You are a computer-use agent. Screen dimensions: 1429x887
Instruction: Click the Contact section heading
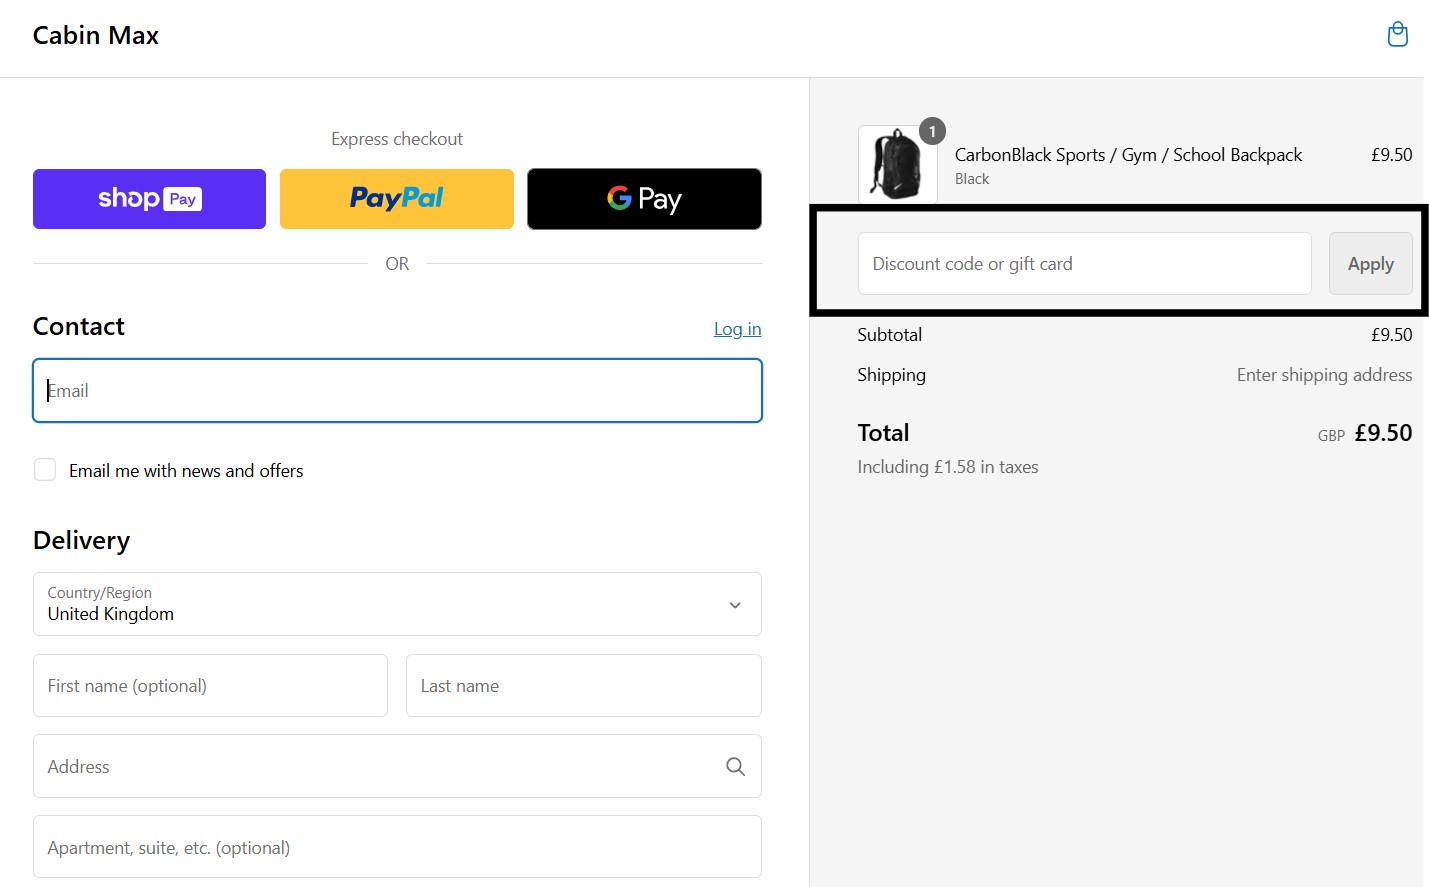click(79, 327)
